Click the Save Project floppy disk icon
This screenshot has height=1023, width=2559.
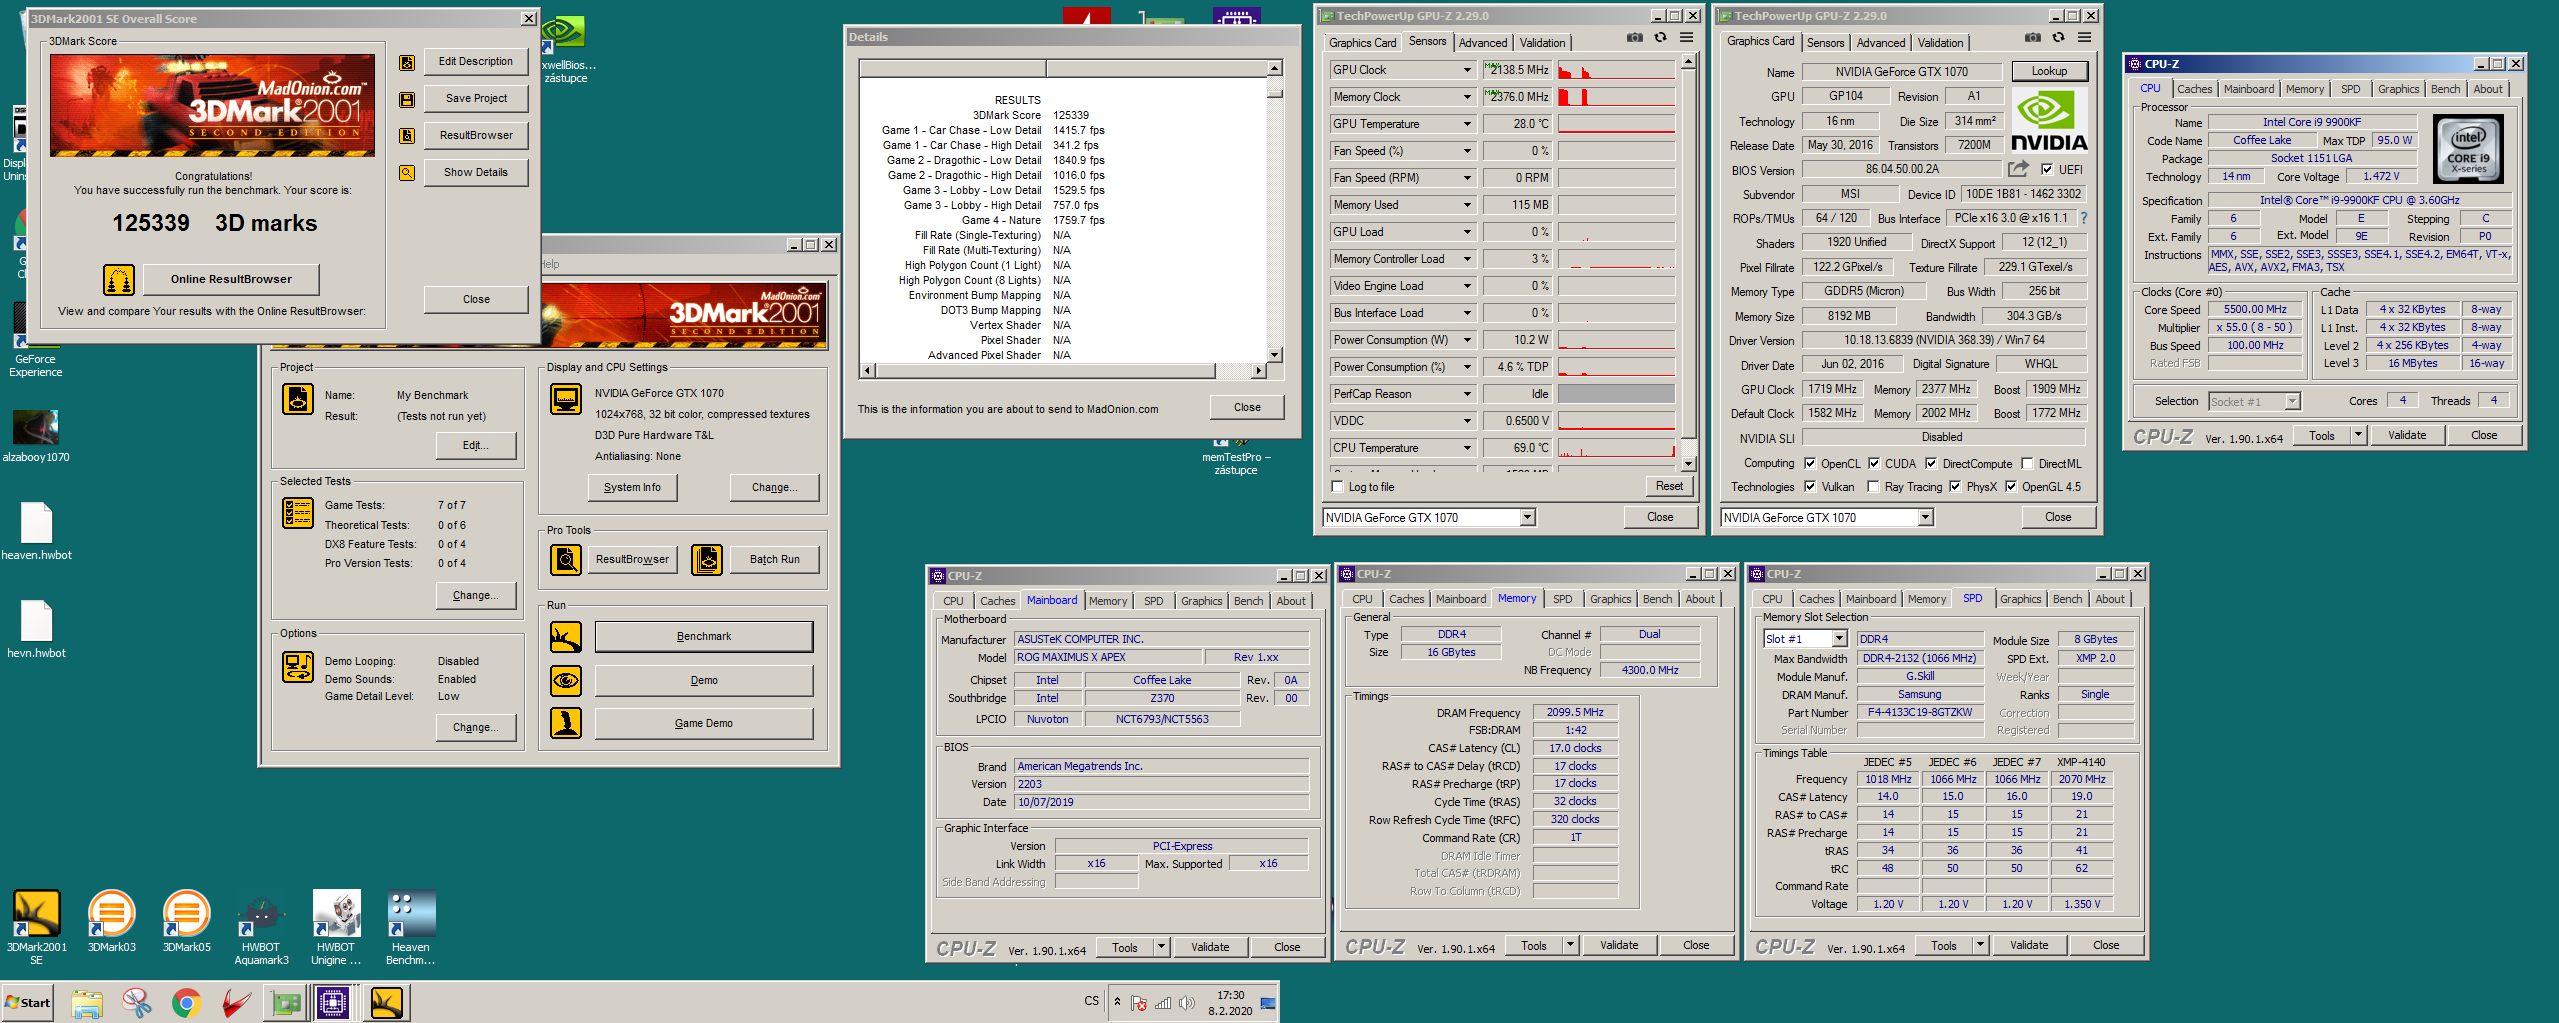point(407,99)
